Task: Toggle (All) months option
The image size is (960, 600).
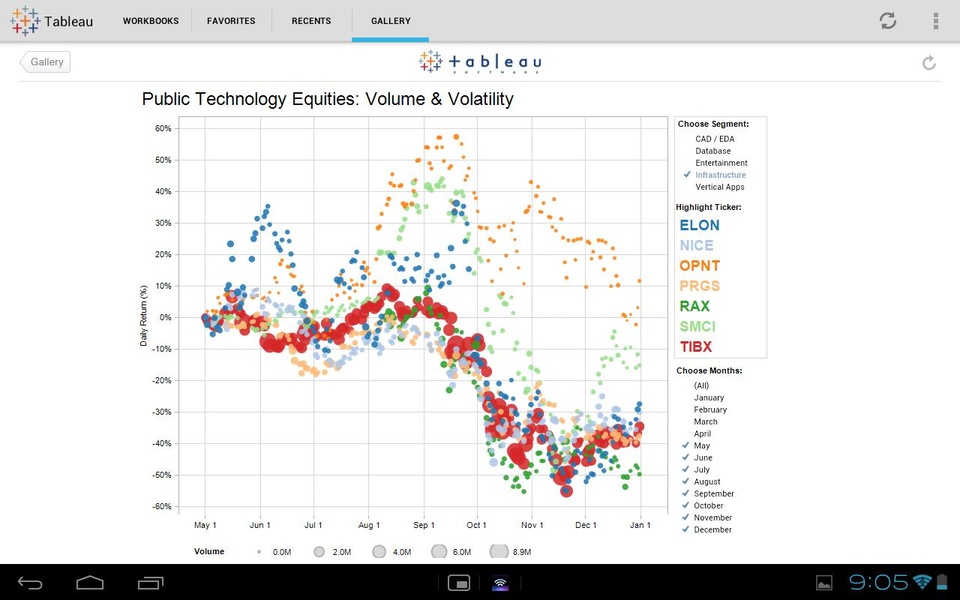Action: pyautogui.click(x=701, y=385)
